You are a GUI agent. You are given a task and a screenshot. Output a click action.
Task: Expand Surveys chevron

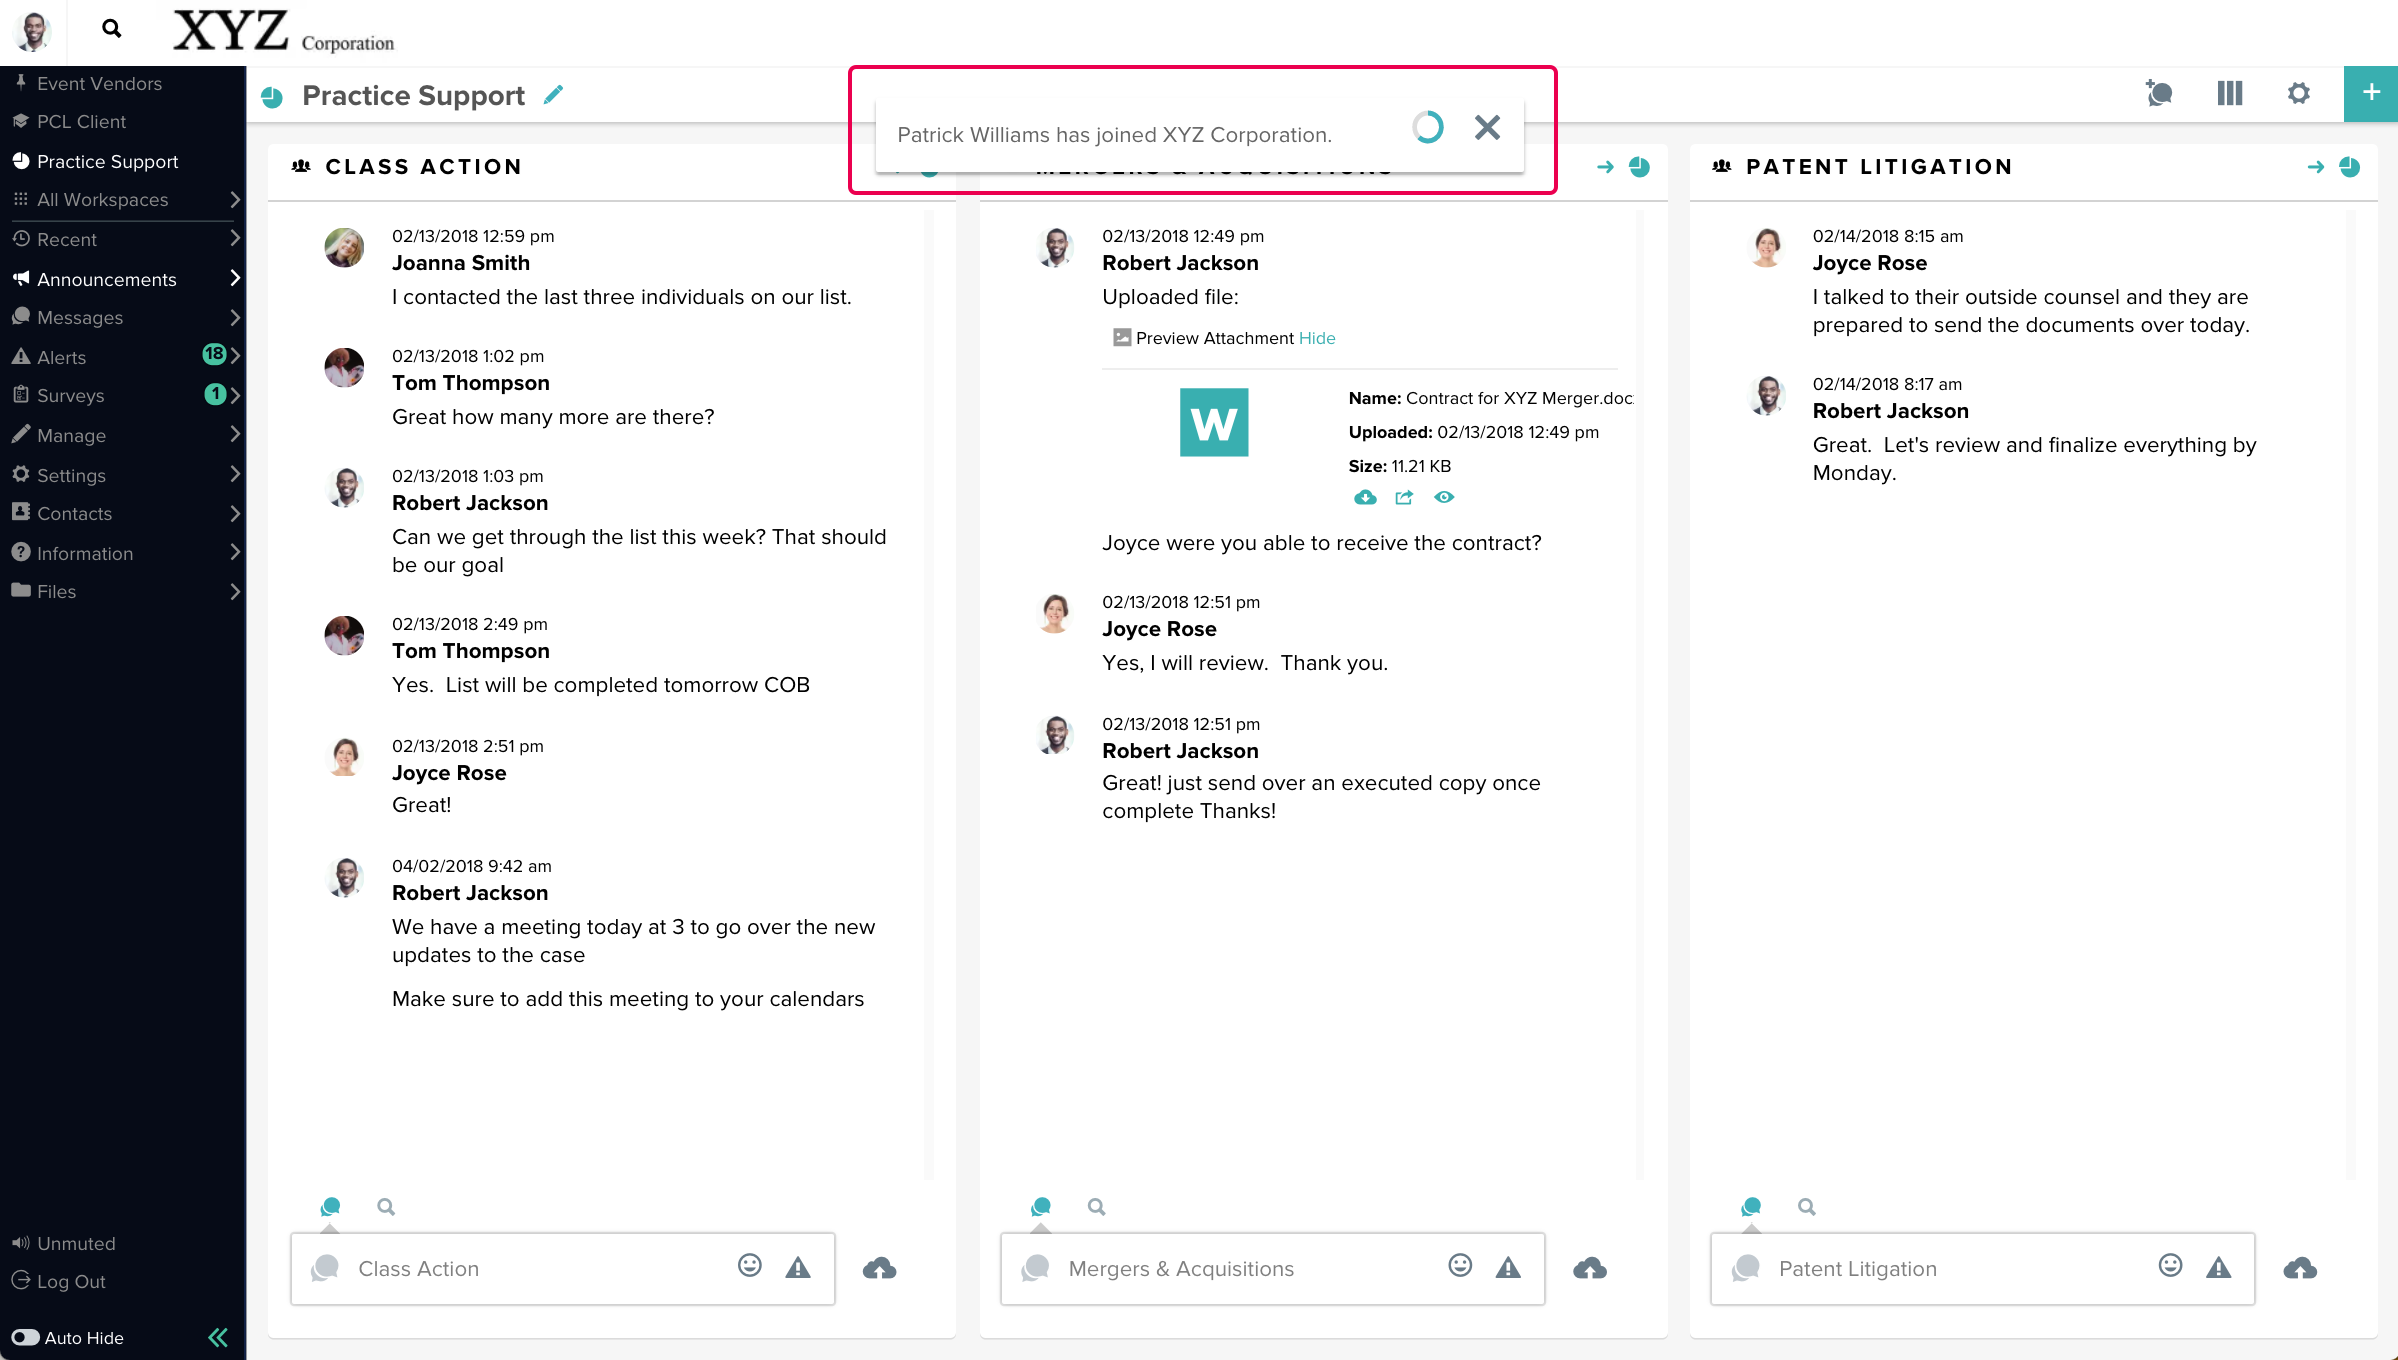(x=234, y=395)
